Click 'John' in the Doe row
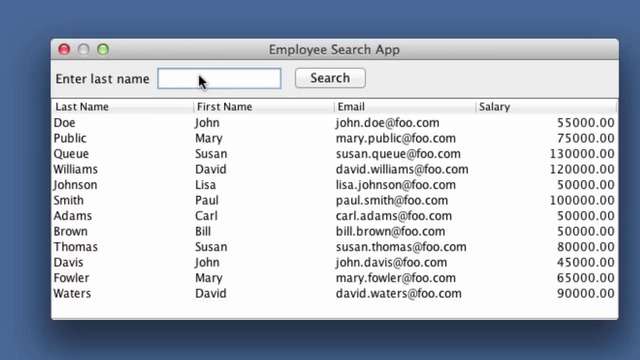This screenshot has height=360, width=640. tap(207, 123)
